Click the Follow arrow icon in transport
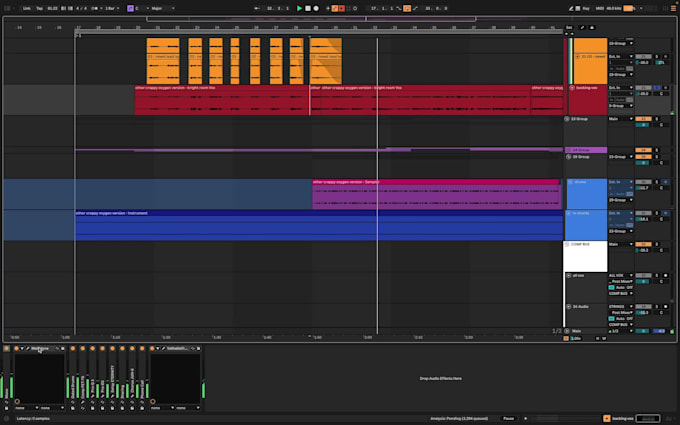This screenshot has height=425, width=680. [x=257, y=8]
